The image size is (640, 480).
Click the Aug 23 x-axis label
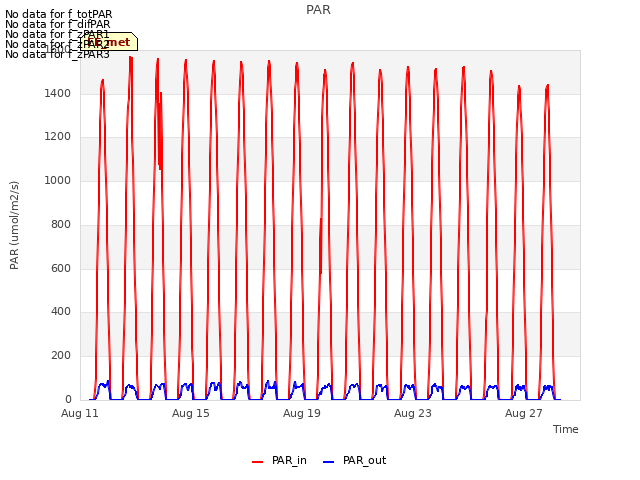click(x=413, y=413)
